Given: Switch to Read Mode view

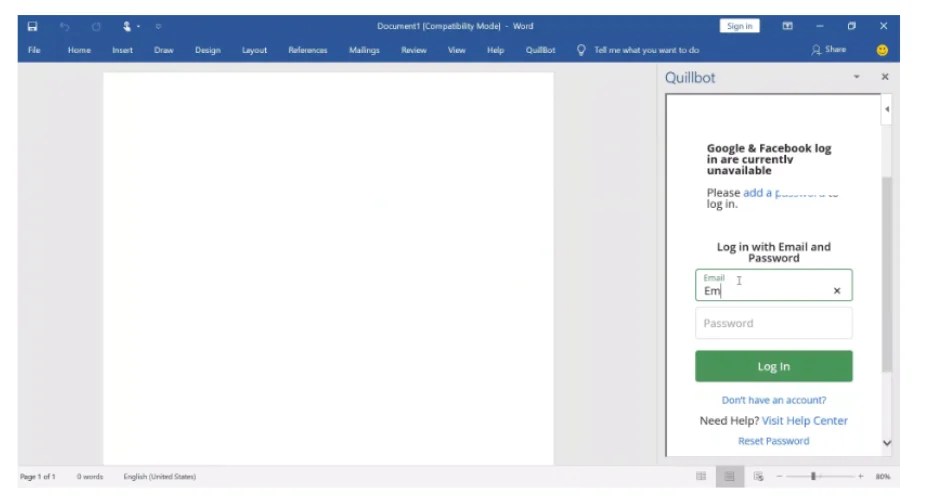Looking at the screenshot, I should (701, 476).
